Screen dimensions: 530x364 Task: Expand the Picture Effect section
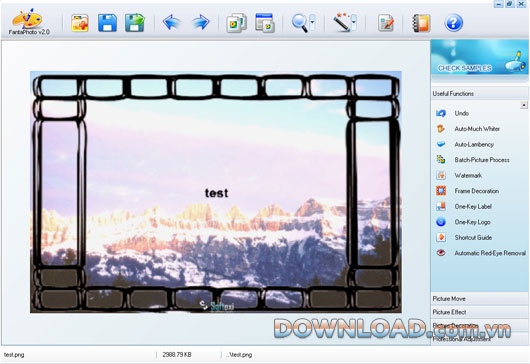tap(479, 312)
